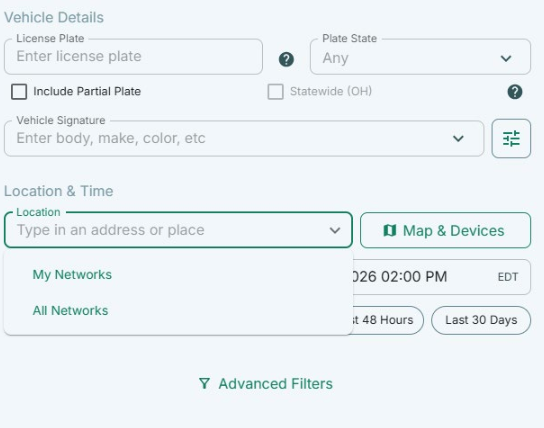This screenshot has height=428, width=544.
Task: Click the end date-time field showing 02:00 PM
Action: tap(441, 277)
